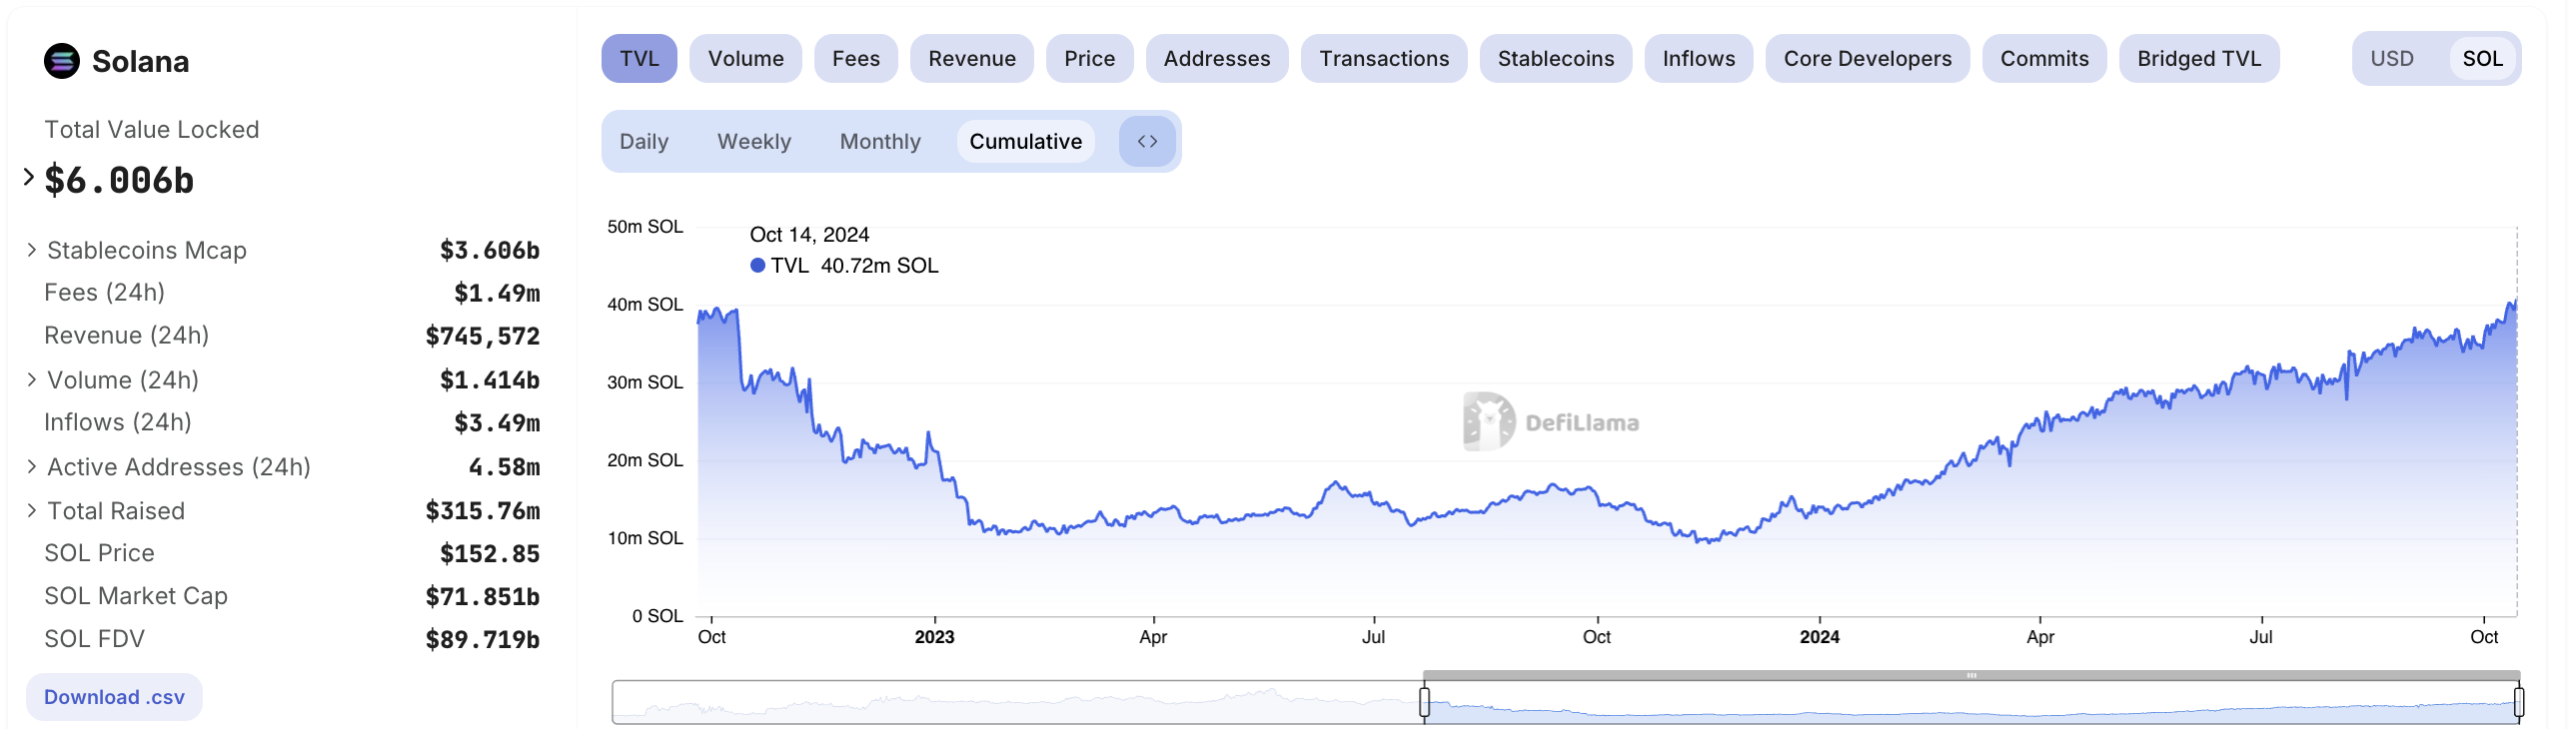This screenshot has height=729, width=2576.
Task: Select the Monthly interval tab
Action: (879, 141)
